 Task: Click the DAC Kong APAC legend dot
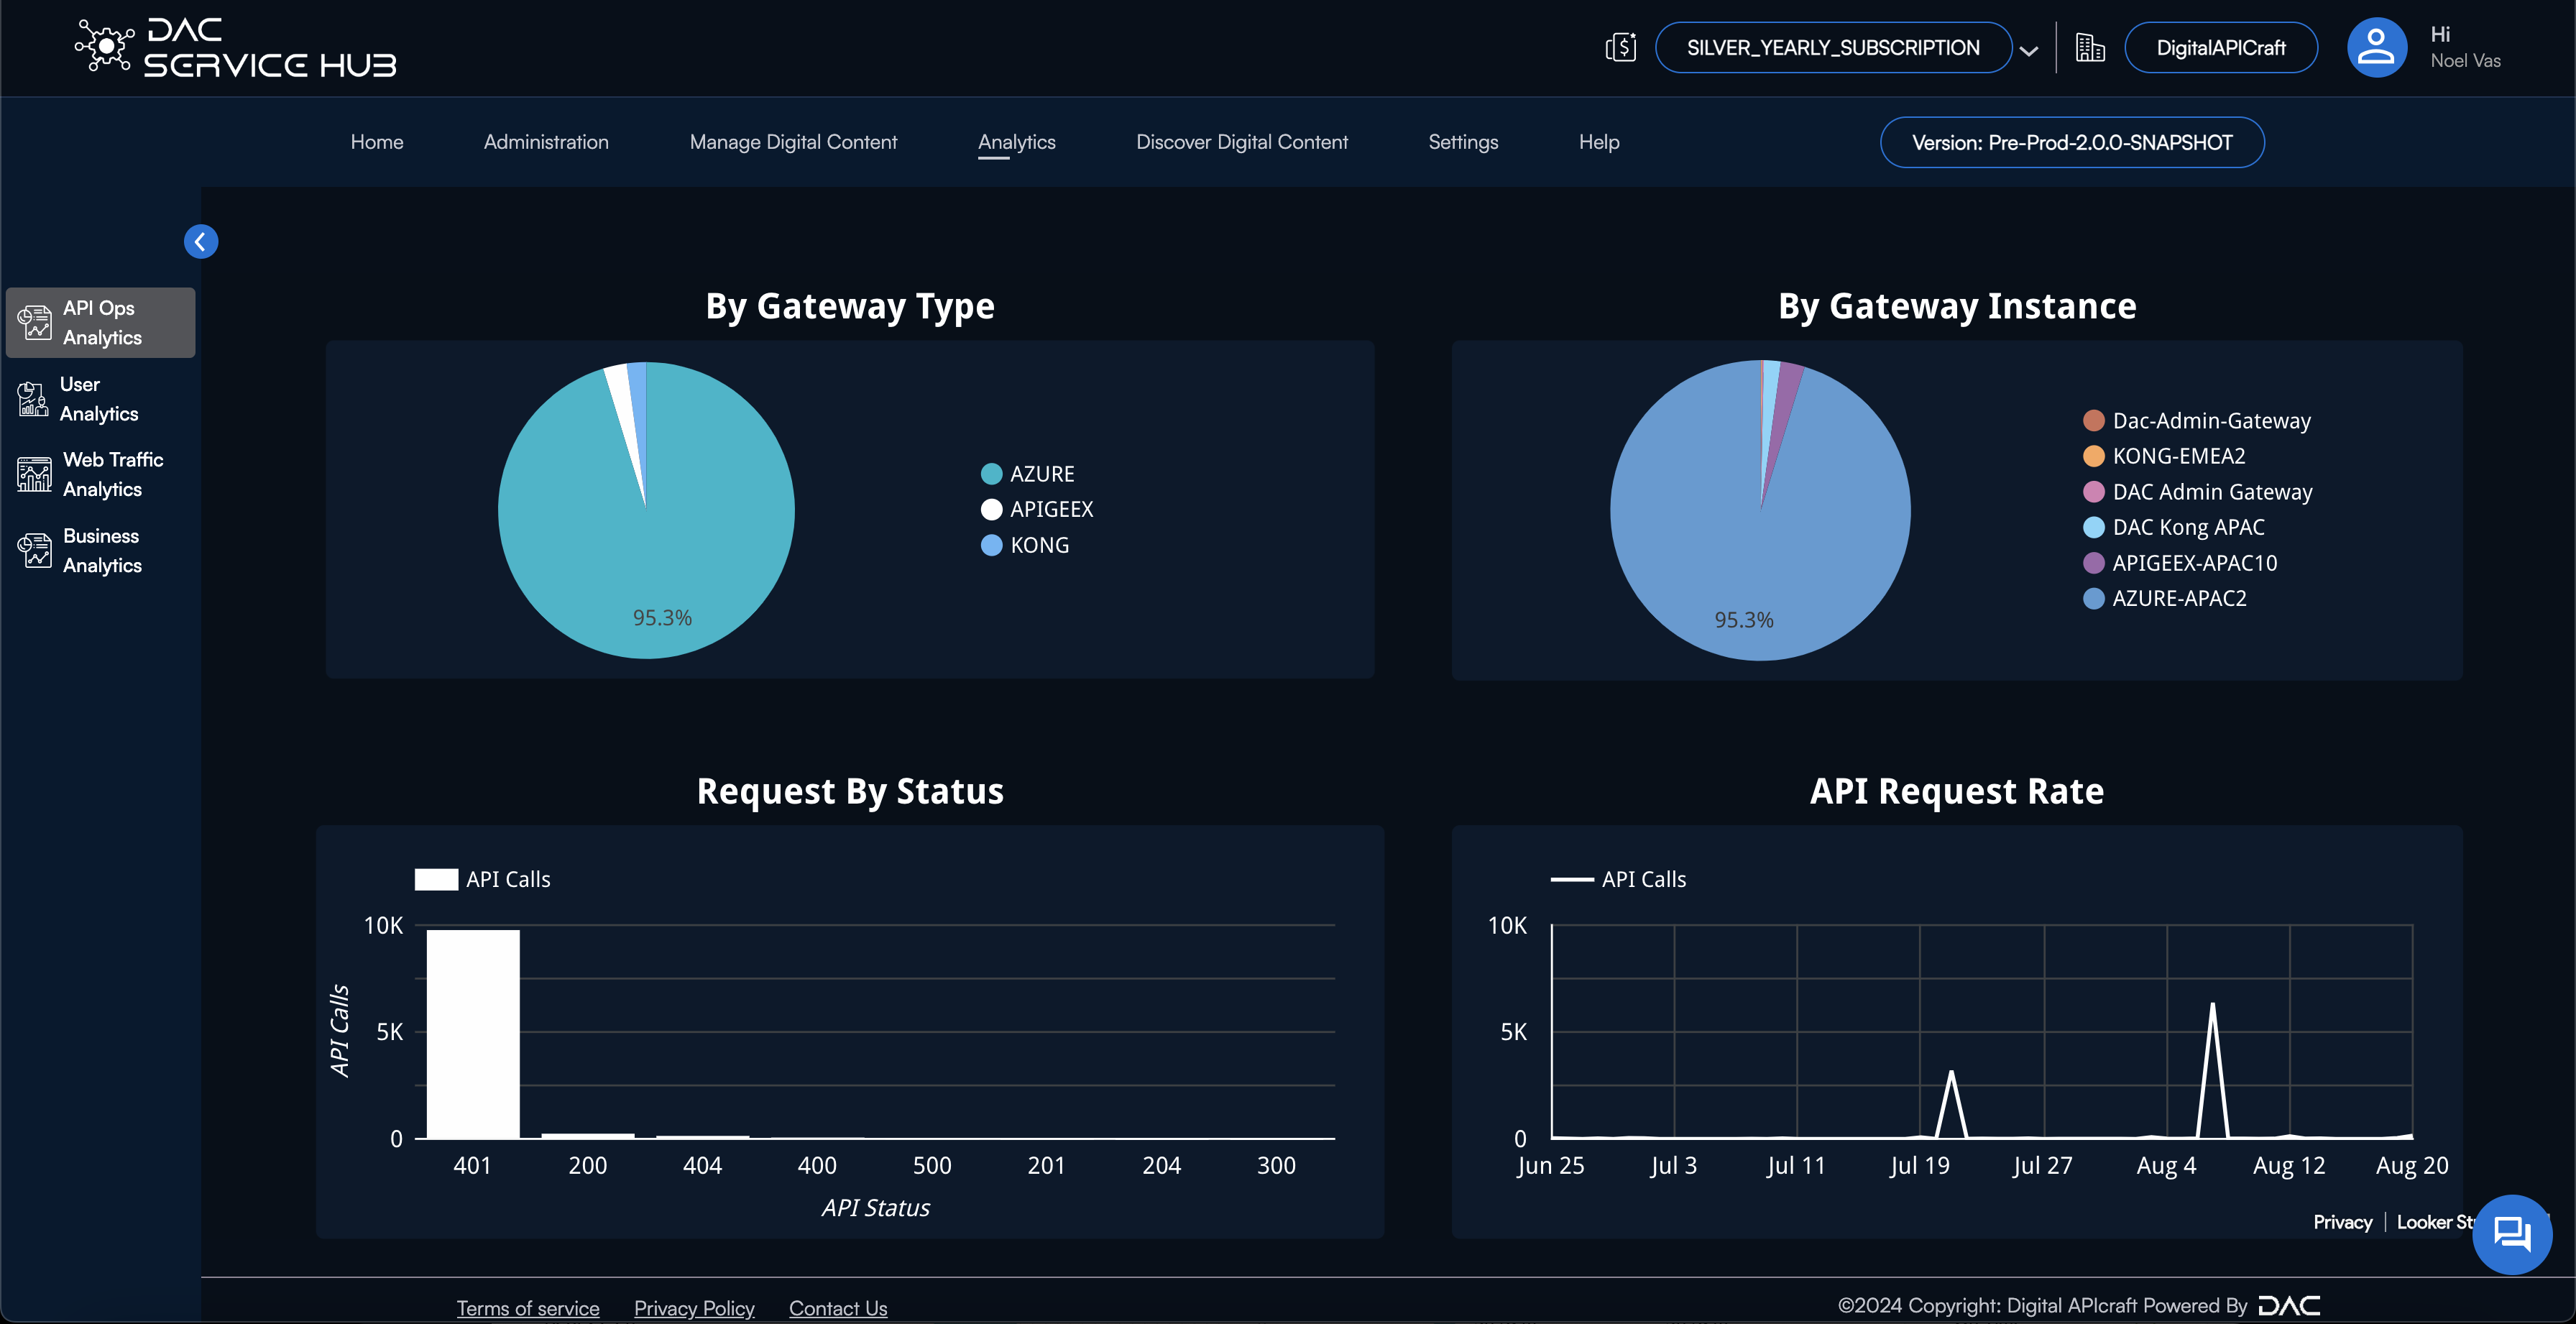click(x=2093, y=527)
